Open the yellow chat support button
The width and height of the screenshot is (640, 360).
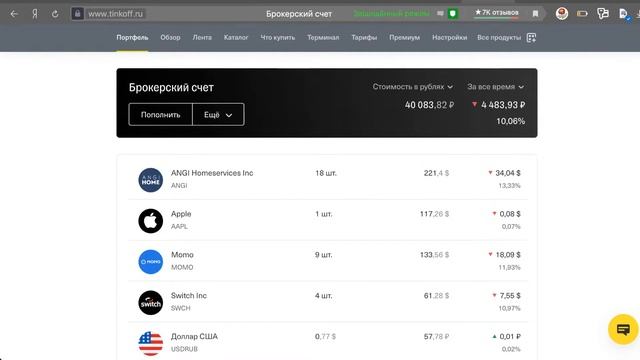click(623, 329)
